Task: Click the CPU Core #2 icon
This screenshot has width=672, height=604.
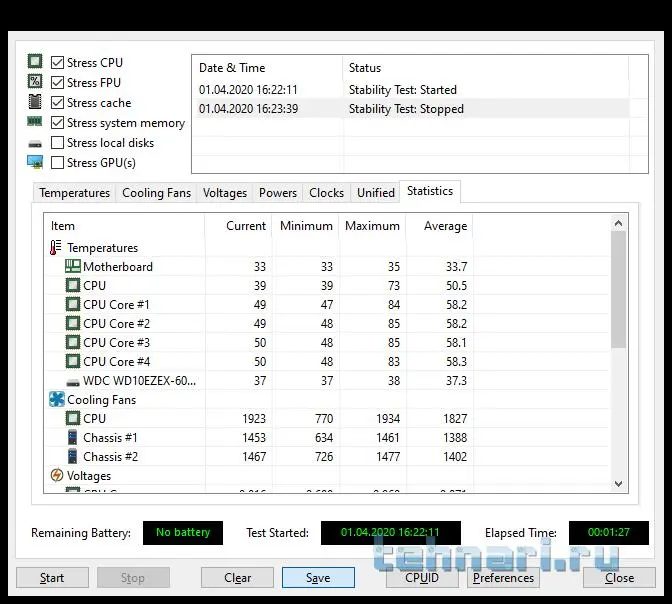Action: [72, 323]
